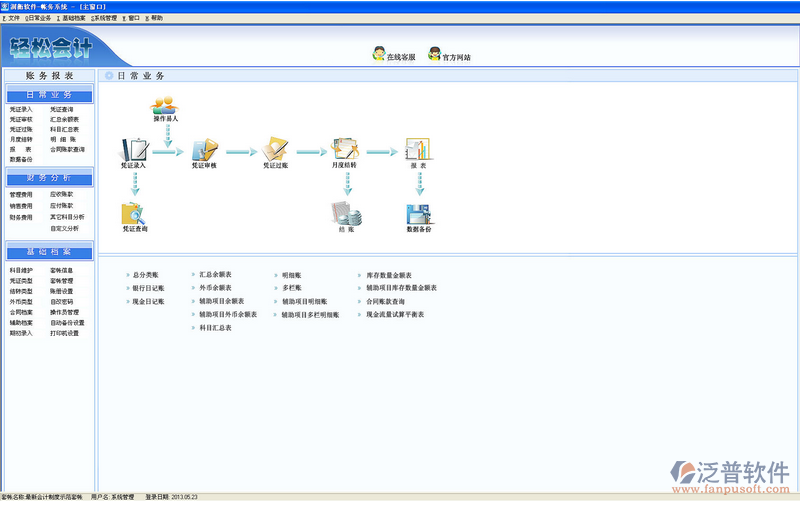
Task: Select the 月度结转 monthly carry-over icon
Action: pos(346,151)
